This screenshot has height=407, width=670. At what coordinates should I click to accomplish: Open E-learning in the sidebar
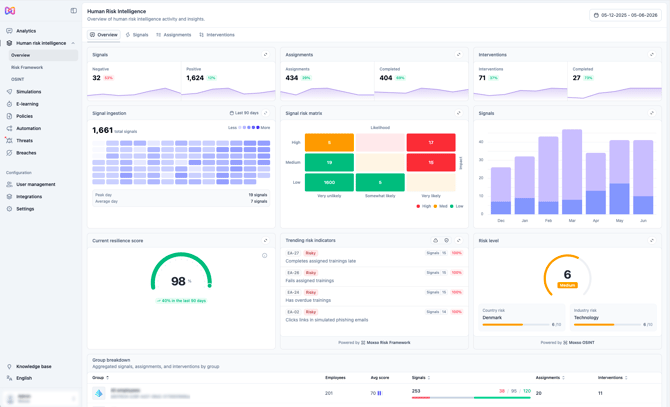tap(27, 104)
